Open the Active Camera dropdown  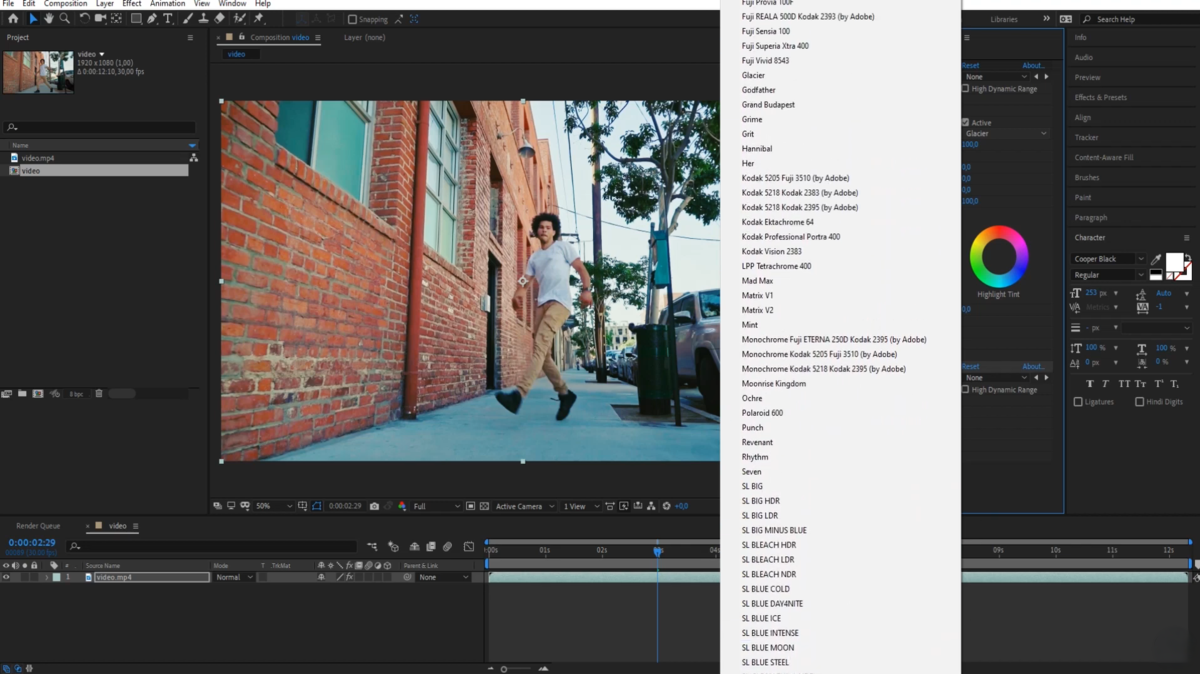pyautogui.click(x=524, y=506)
